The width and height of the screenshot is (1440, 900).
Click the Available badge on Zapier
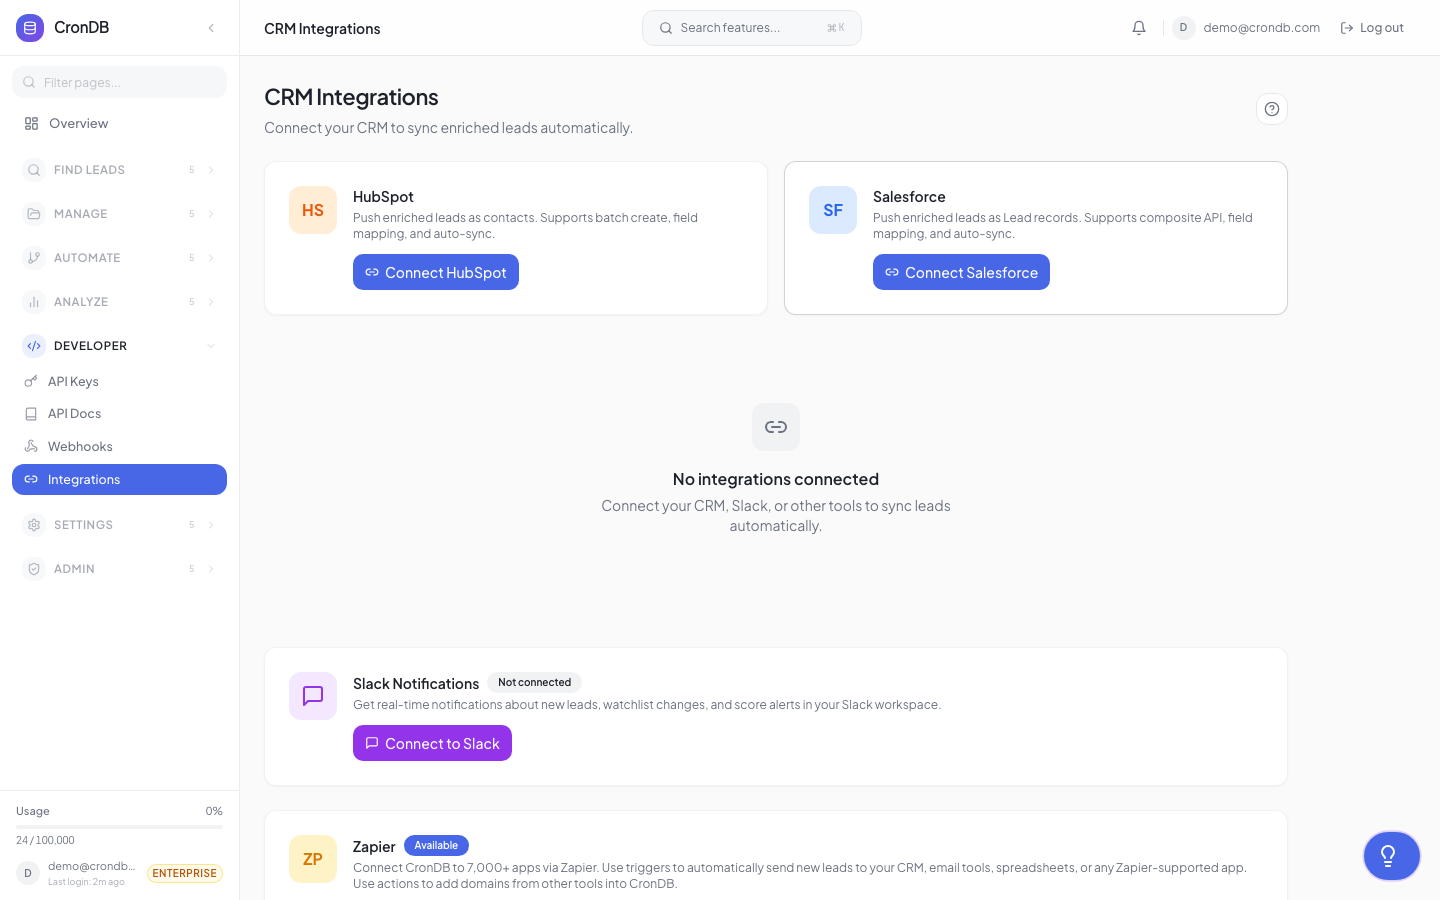pos(436,846)
